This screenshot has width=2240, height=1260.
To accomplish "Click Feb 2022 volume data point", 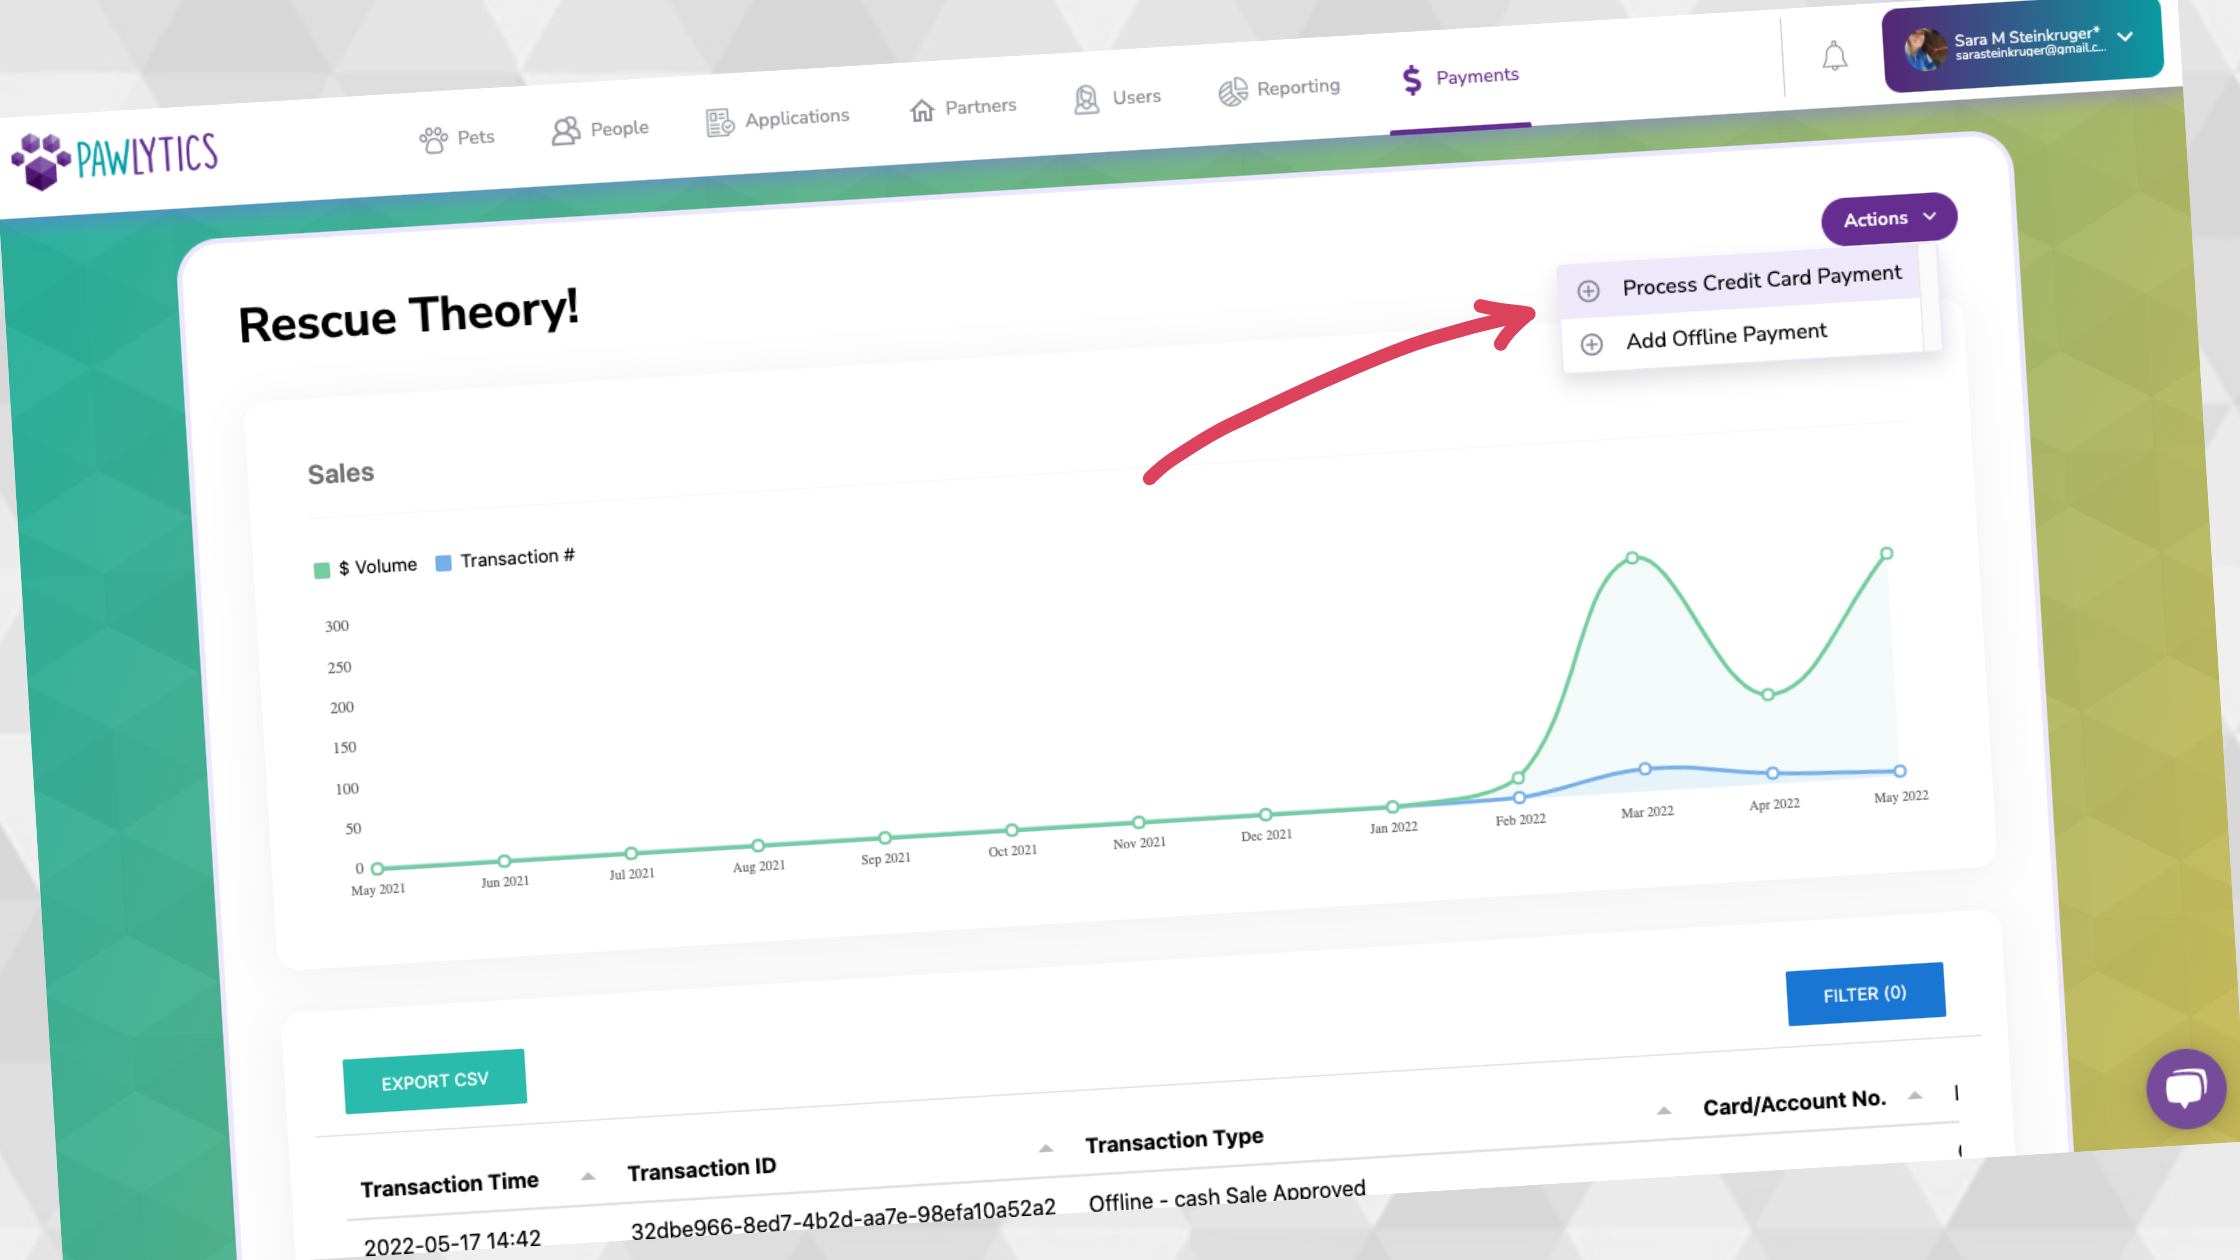I will (1518, 777).
